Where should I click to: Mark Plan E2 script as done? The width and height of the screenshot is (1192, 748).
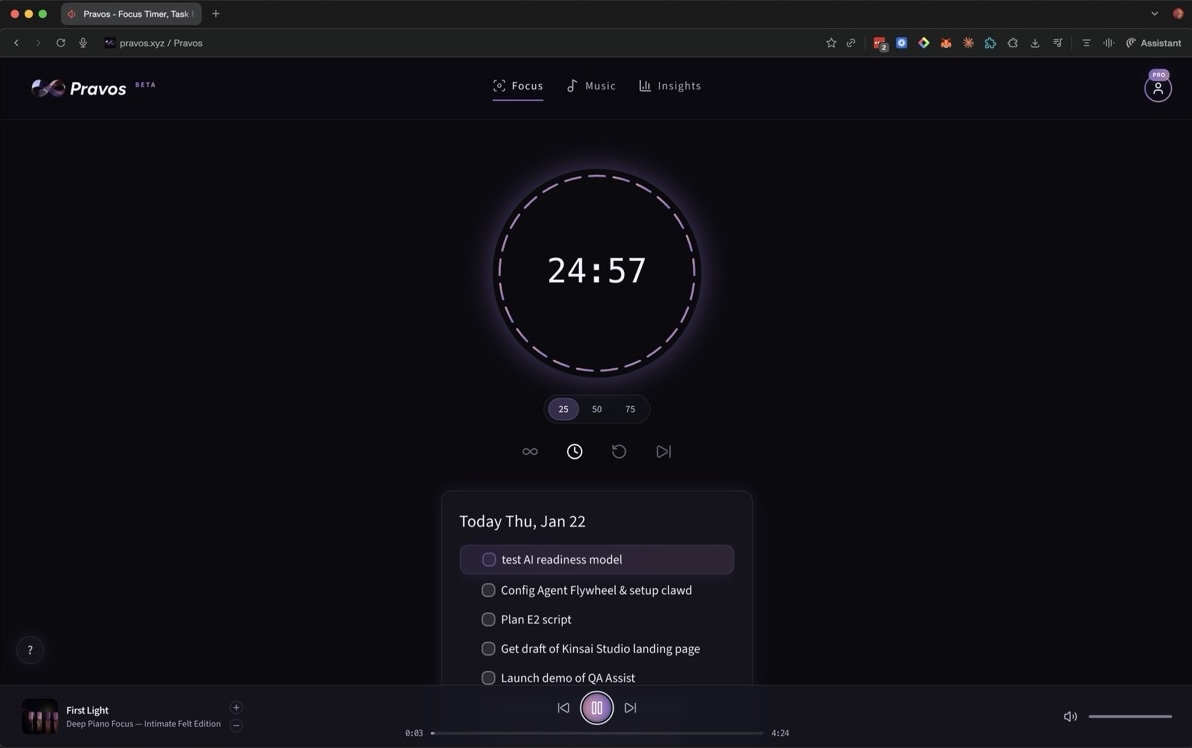click(488, 619)
